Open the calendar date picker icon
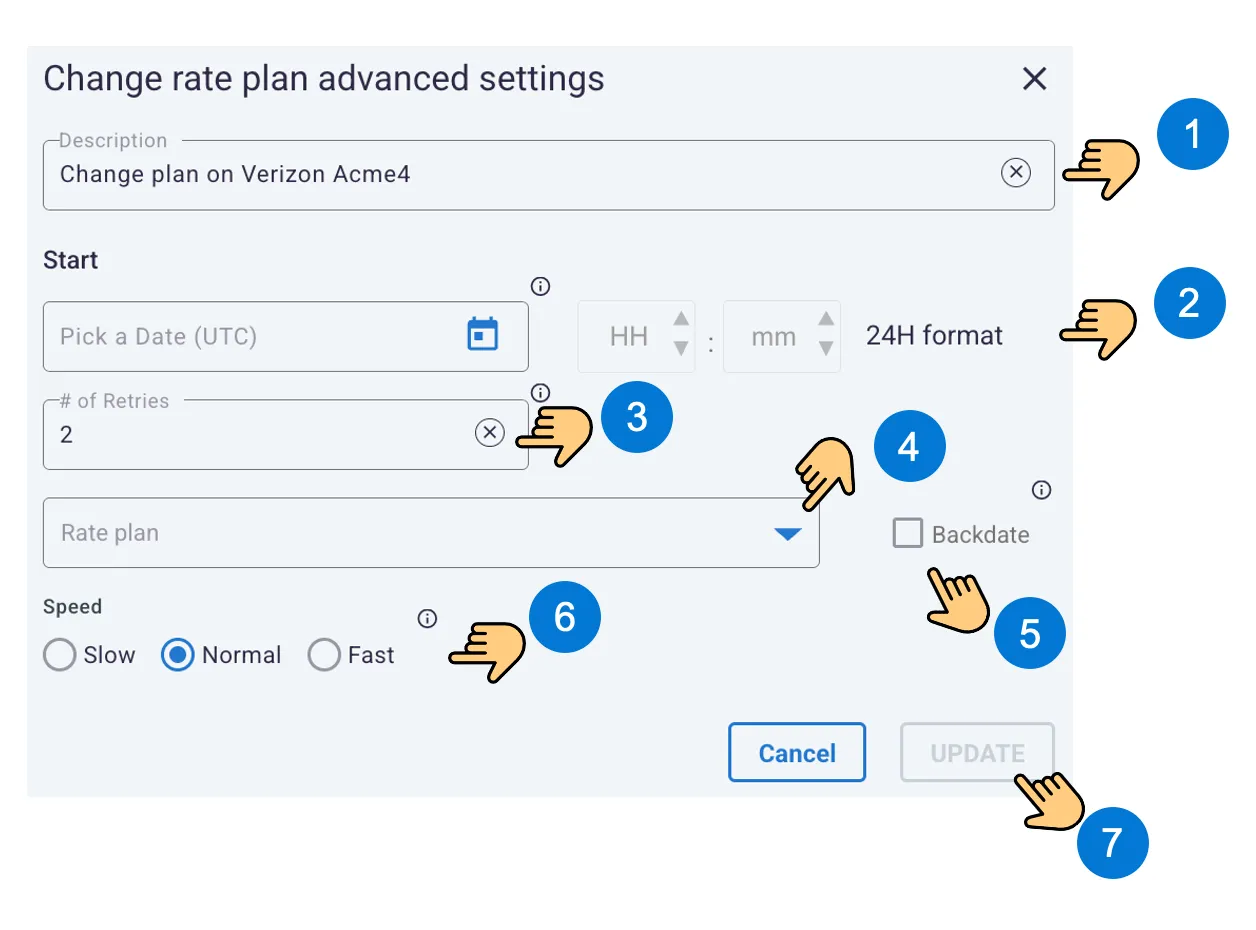Viewport: 1256px width, 930px height. (x=483, y=334)
